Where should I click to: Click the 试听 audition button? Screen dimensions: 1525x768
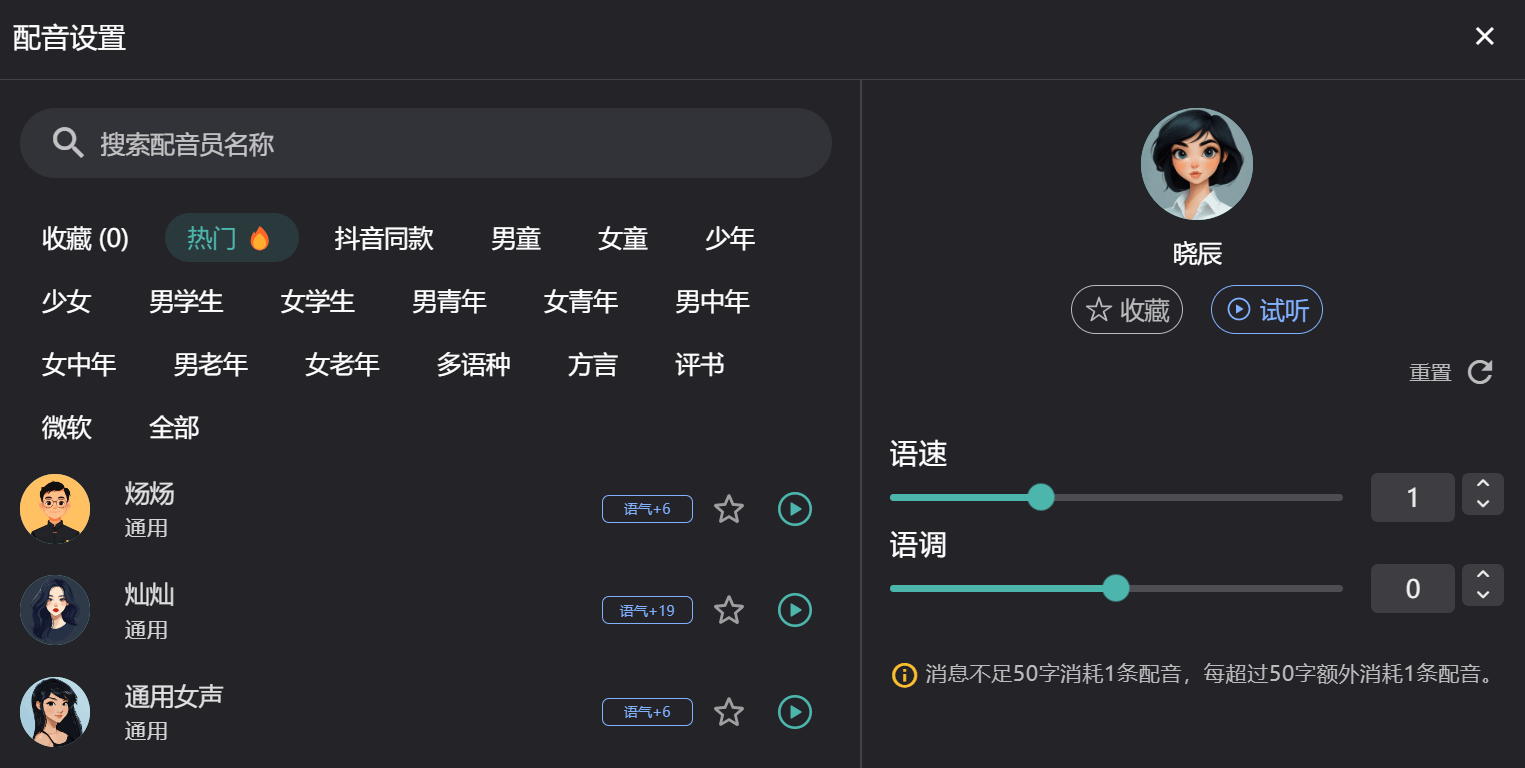pyautogui.click(x=1266, y=310)
